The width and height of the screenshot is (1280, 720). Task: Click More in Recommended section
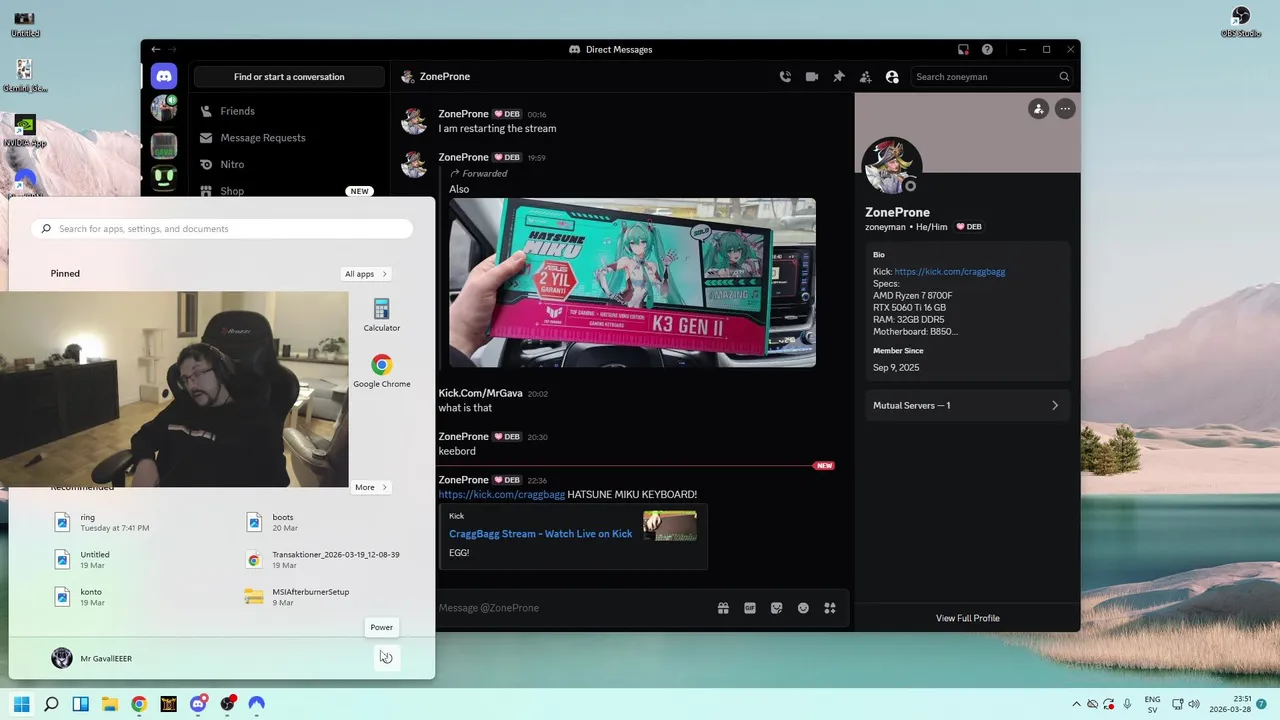[371, 488]
